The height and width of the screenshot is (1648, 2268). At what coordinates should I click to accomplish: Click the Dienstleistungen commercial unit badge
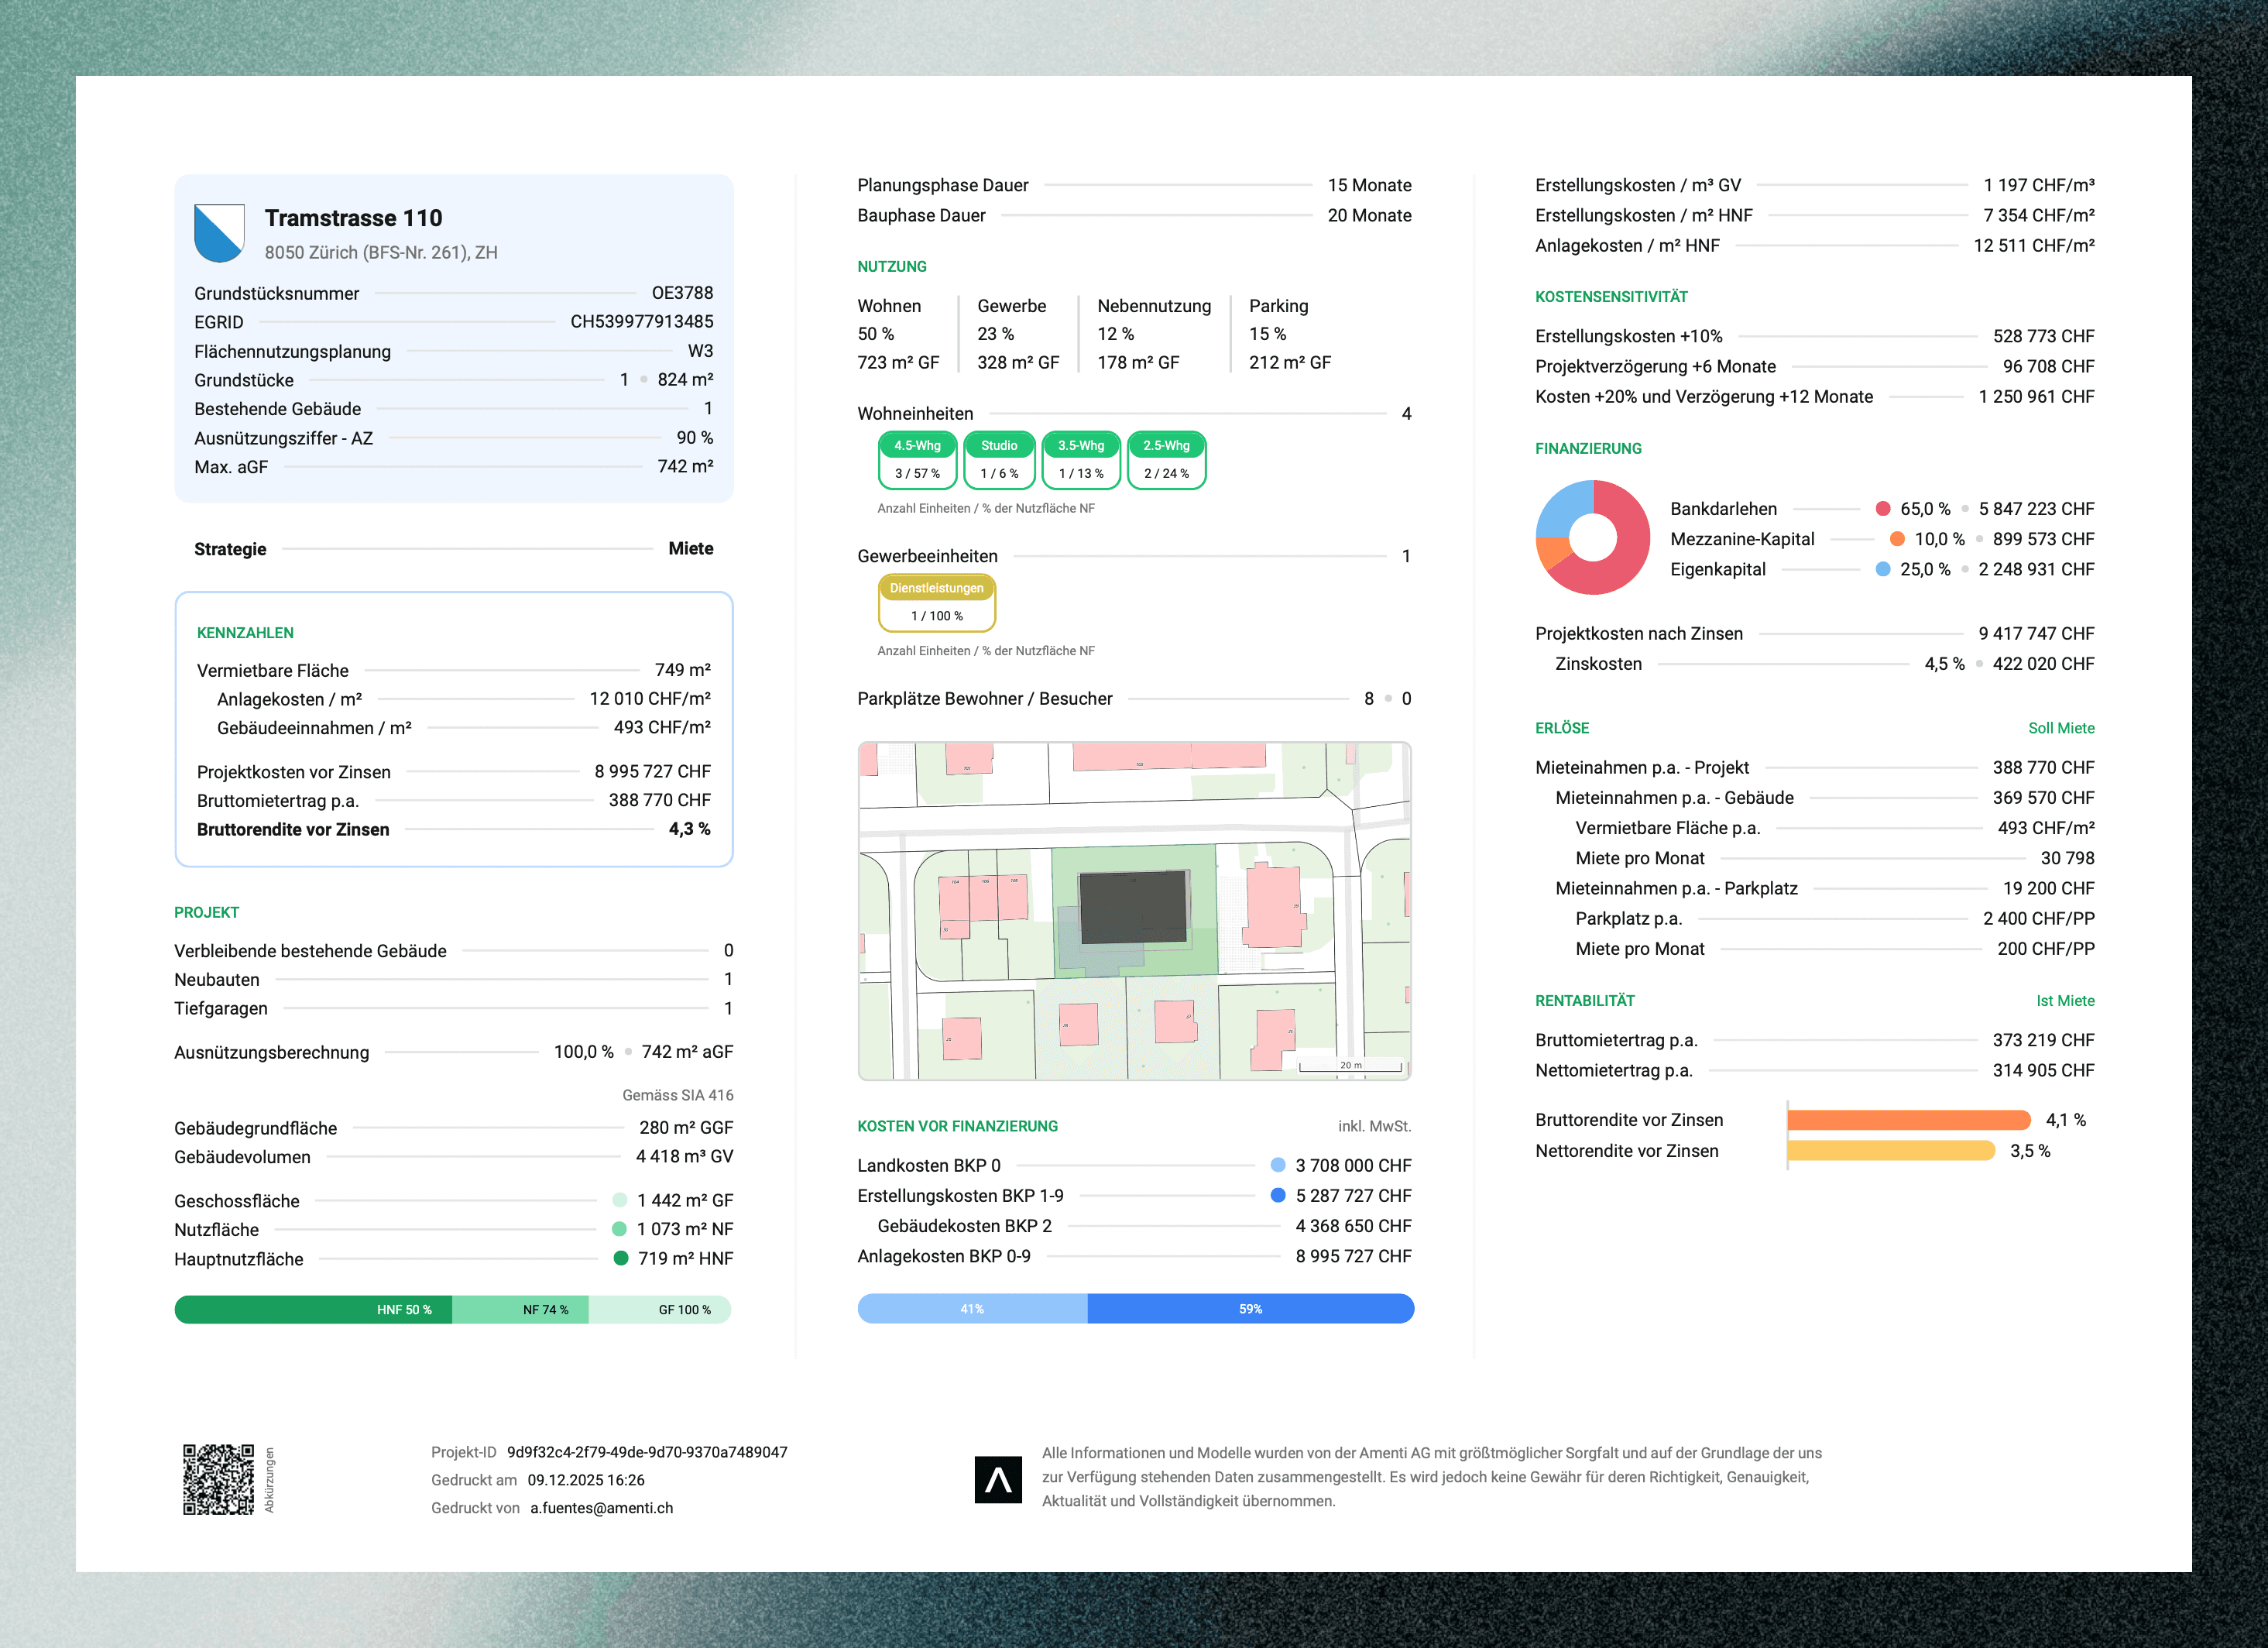click(936, 602)
